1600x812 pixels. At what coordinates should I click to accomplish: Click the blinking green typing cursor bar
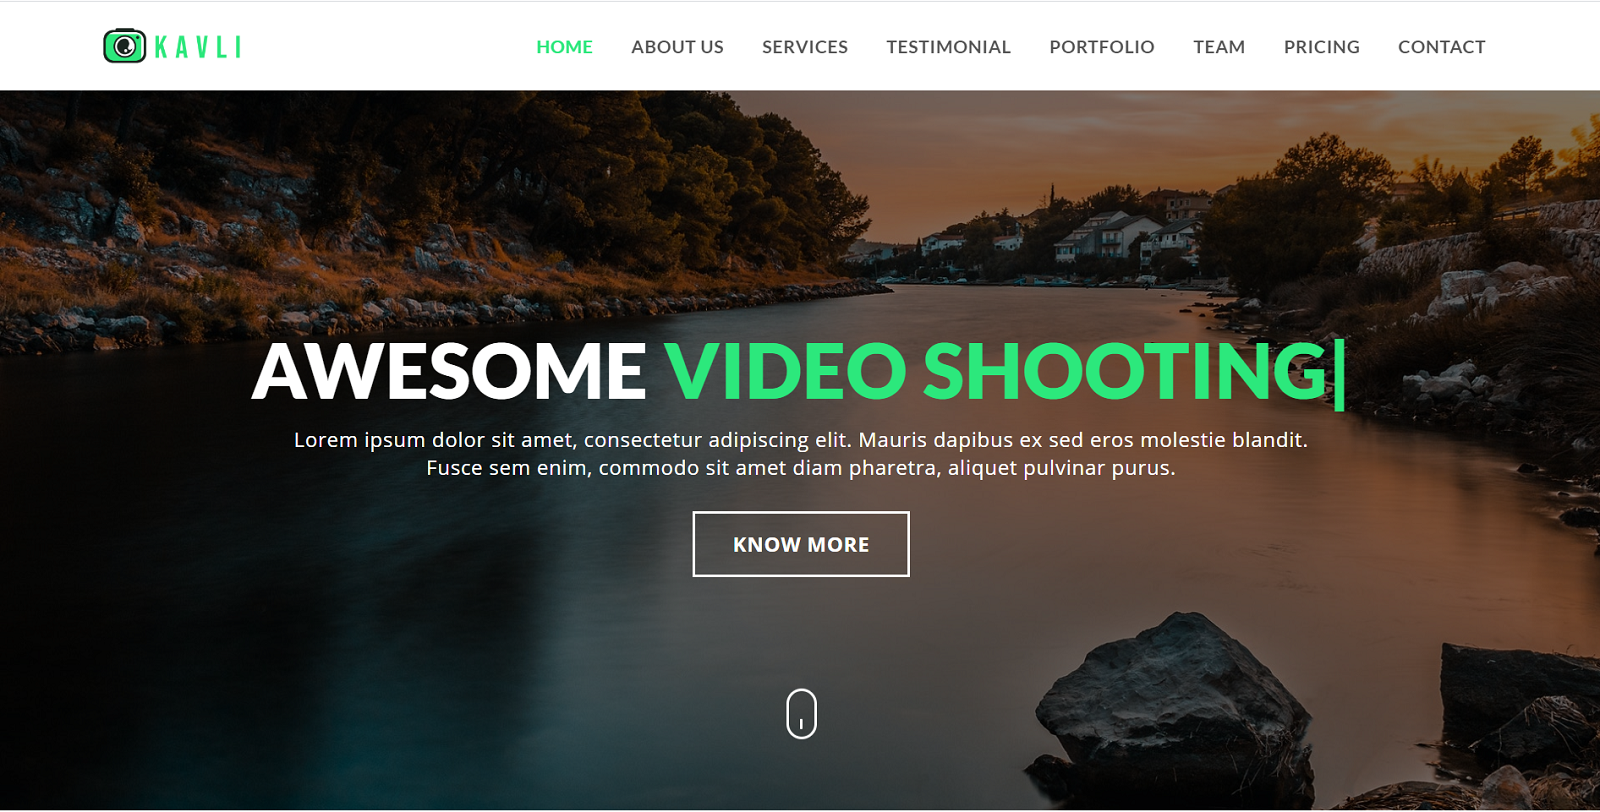pos(1339,374)
